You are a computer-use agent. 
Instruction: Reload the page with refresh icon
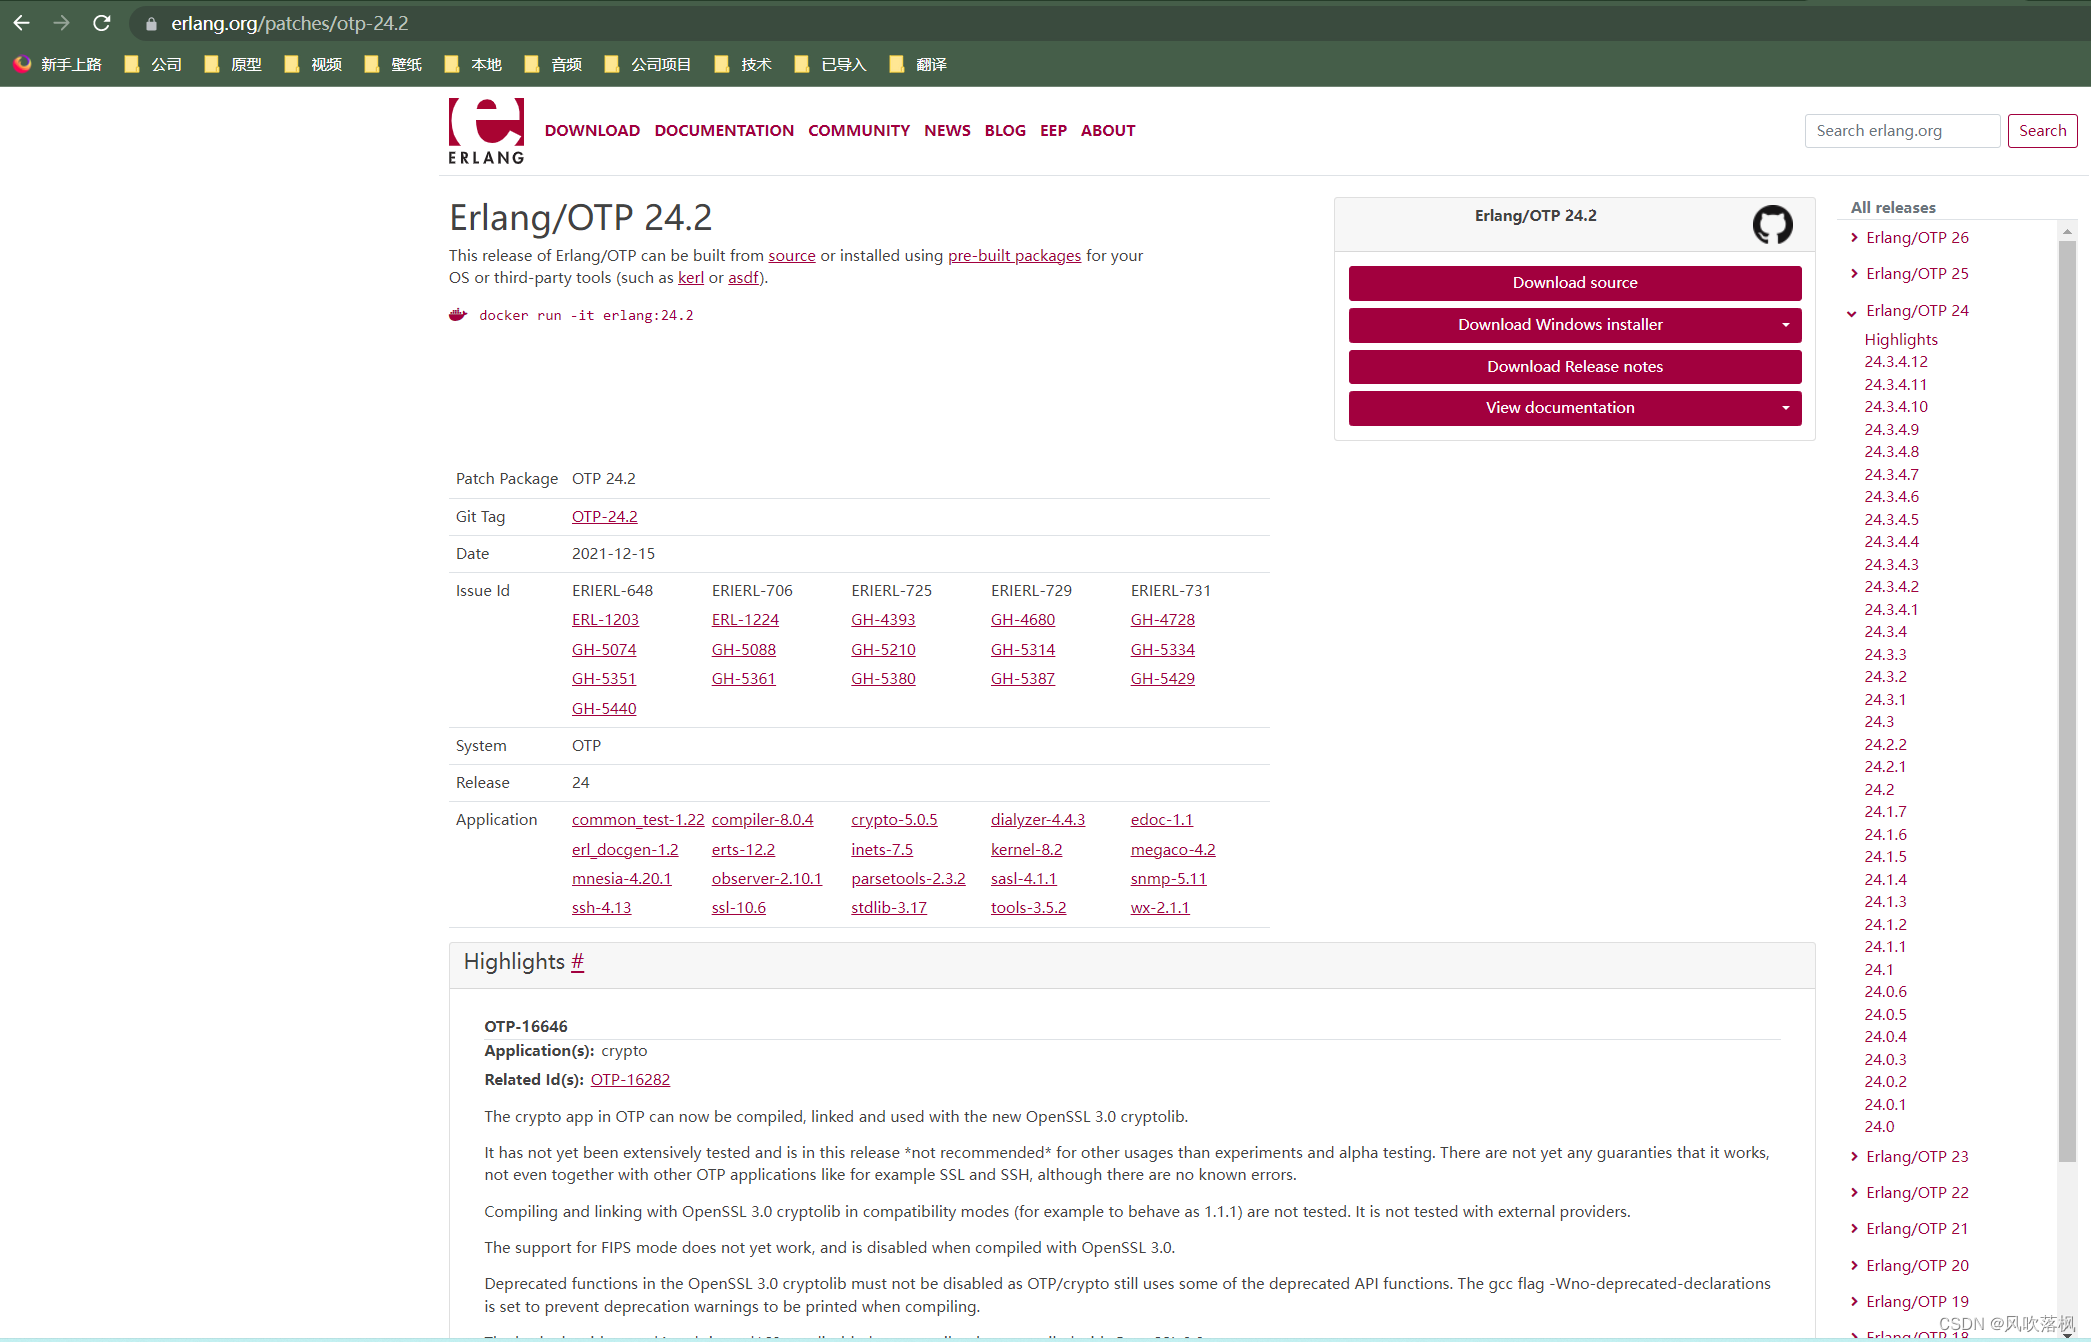coord(101,23)
